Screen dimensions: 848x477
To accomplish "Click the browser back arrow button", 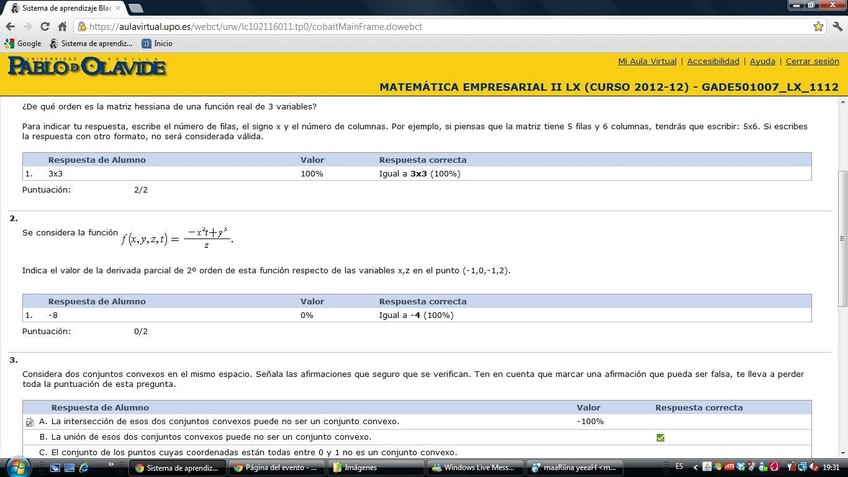I will 11,27.
